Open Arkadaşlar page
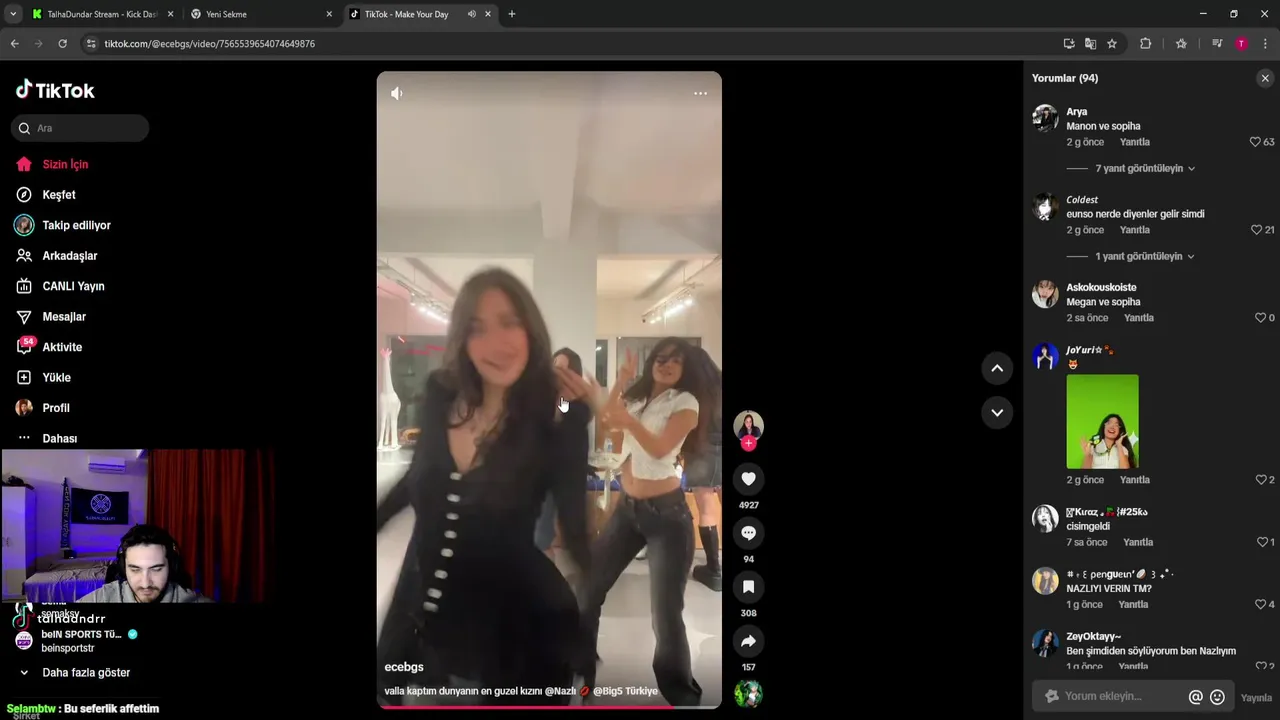The height and width of the screenshot is (720, 1280). [x=69, y=256]
